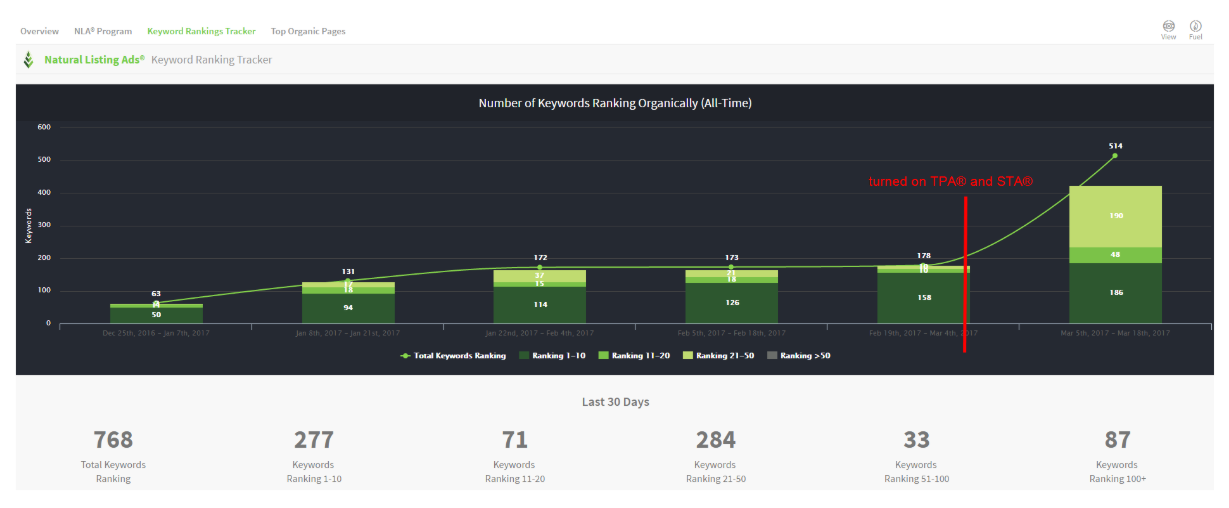Select the 94 bar segment
The width and height of the screenshot is (1229, 508).
tap(348, 308)
